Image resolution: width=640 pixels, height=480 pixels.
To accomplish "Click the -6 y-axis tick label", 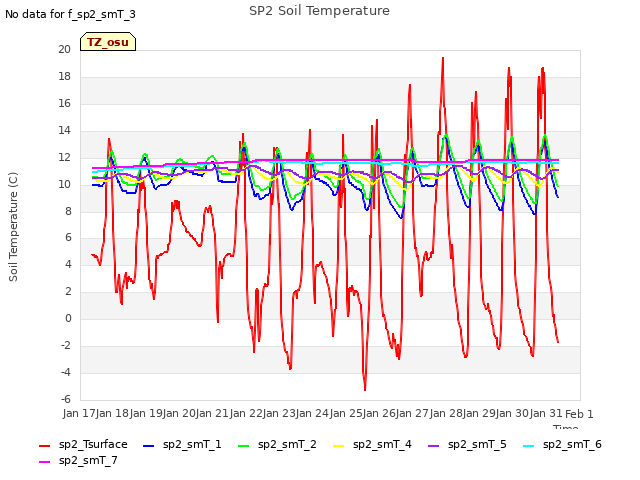I will pyautogui.click(x=66, y=399).
